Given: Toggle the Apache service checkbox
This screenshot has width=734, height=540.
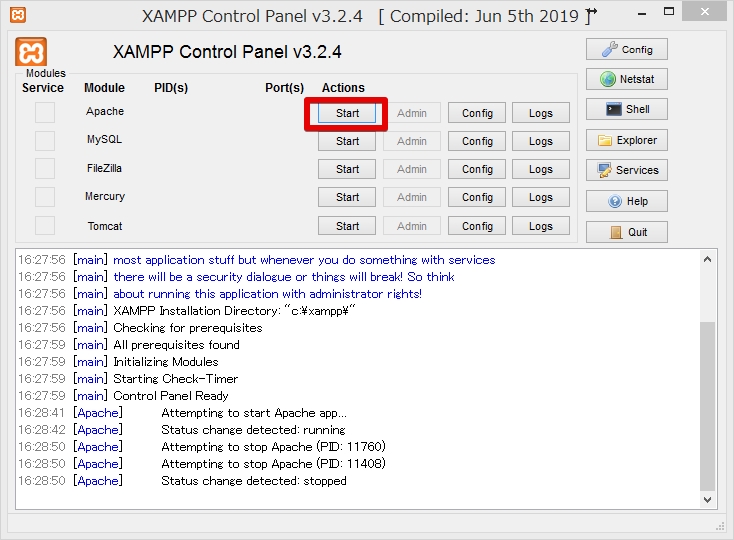Looking at the screenshot, I should pyautogui.click(x=45, y=112).
